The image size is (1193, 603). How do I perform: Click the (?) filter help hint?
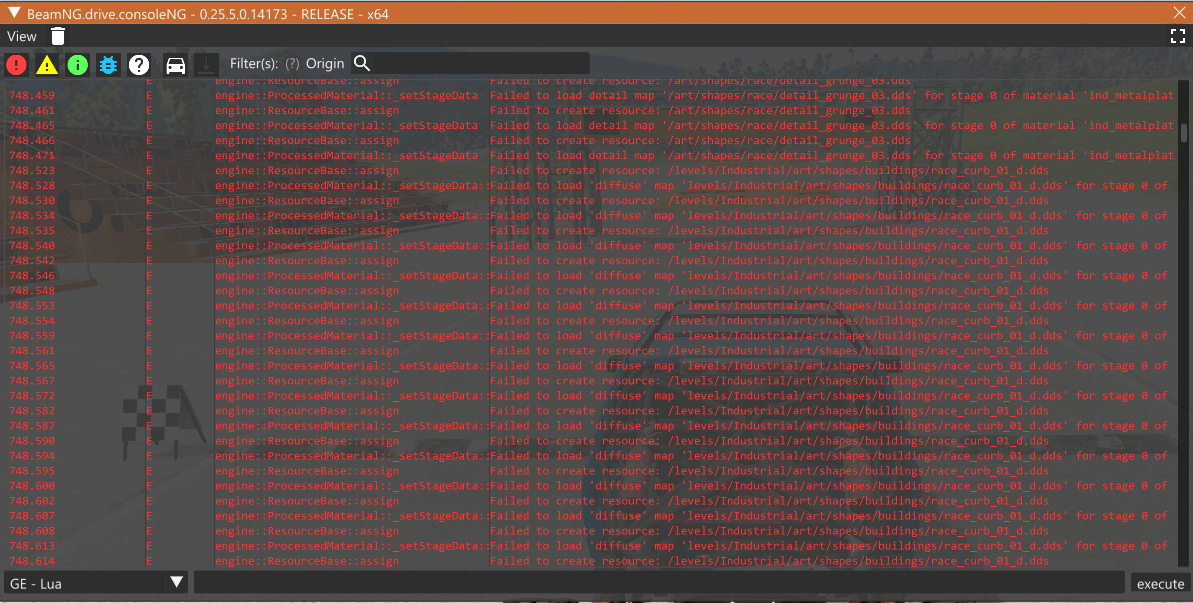point(292,64)
